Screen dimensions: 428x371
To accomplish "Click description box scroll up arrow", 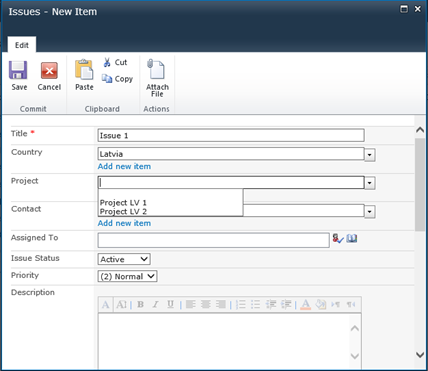I will (x=355, y=328).
